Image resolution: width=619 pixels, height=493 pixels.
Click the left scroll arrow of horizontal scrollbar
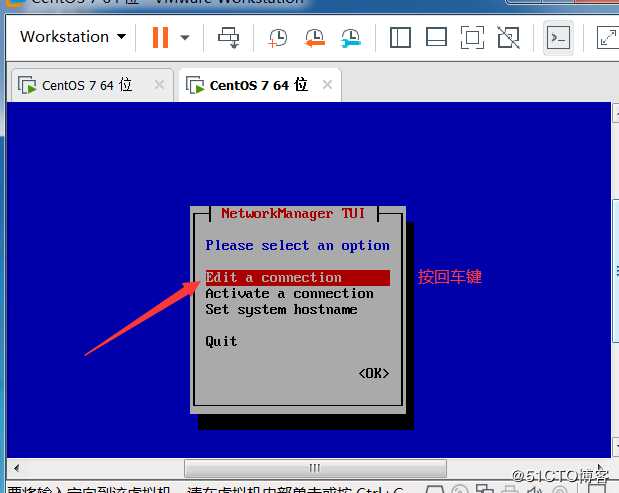(16, 468)
